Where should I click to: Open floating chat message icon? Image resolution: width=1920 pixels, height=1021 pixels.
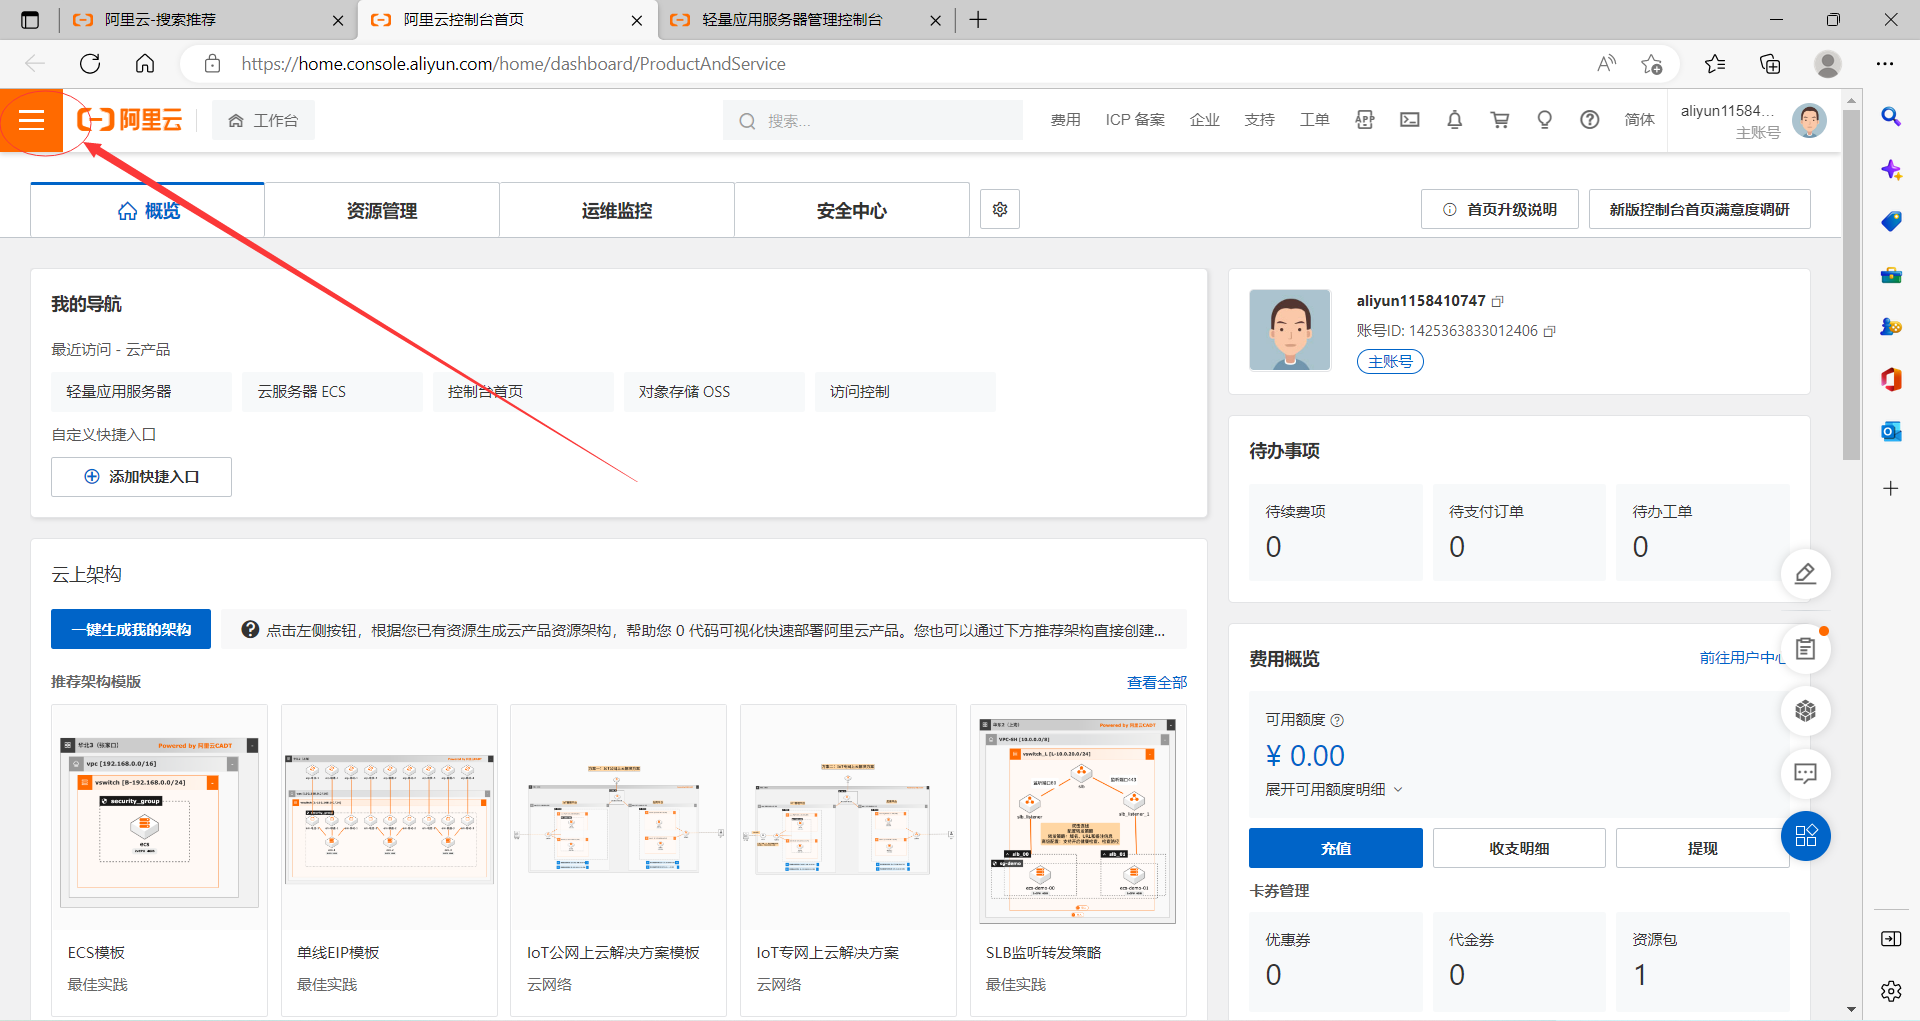1805,773
